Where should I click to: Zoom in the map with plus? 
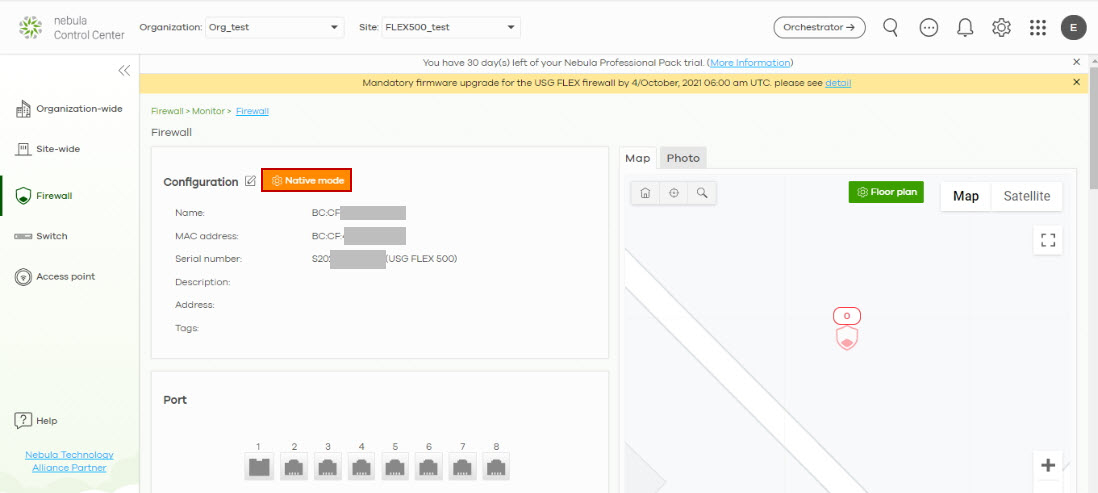click(x=1048, y=465)
